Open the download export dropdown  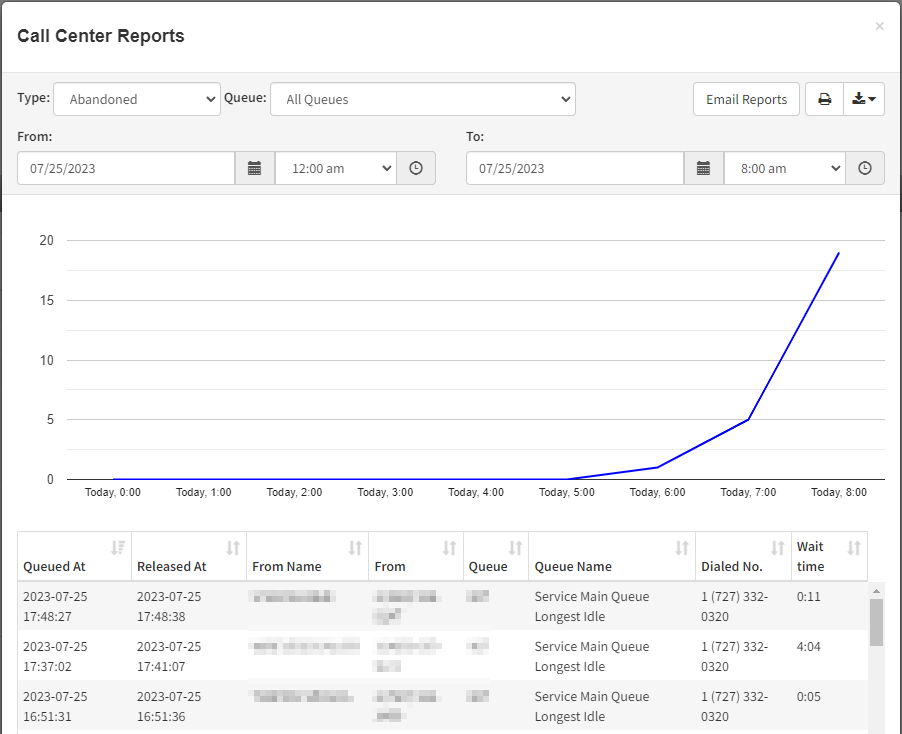coord(864,99)
